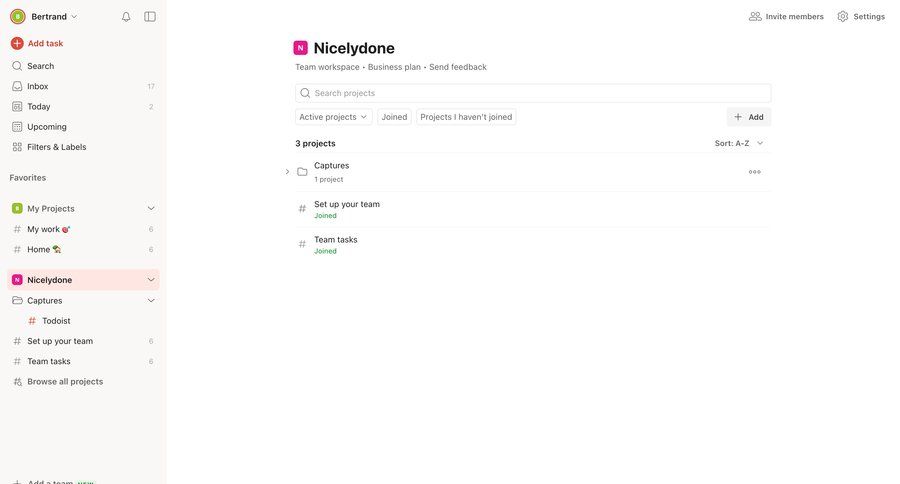900x484 pixels.
Task: Open Upcoming calendar view
Action: click(x=46, y=127)
